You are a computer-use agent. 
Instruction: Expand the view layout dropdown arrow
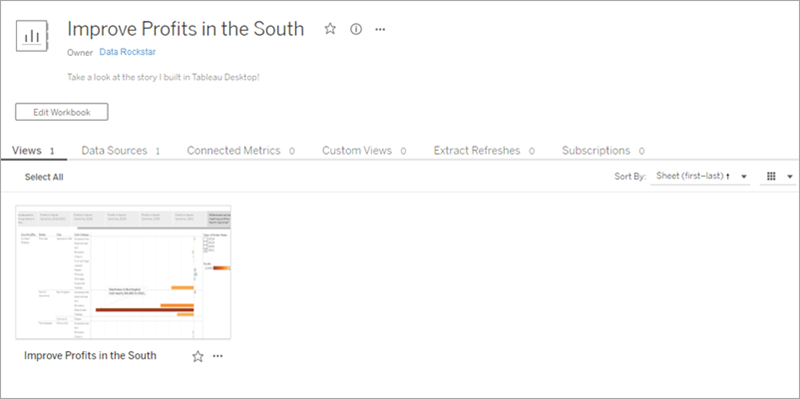tap(790, 177)
